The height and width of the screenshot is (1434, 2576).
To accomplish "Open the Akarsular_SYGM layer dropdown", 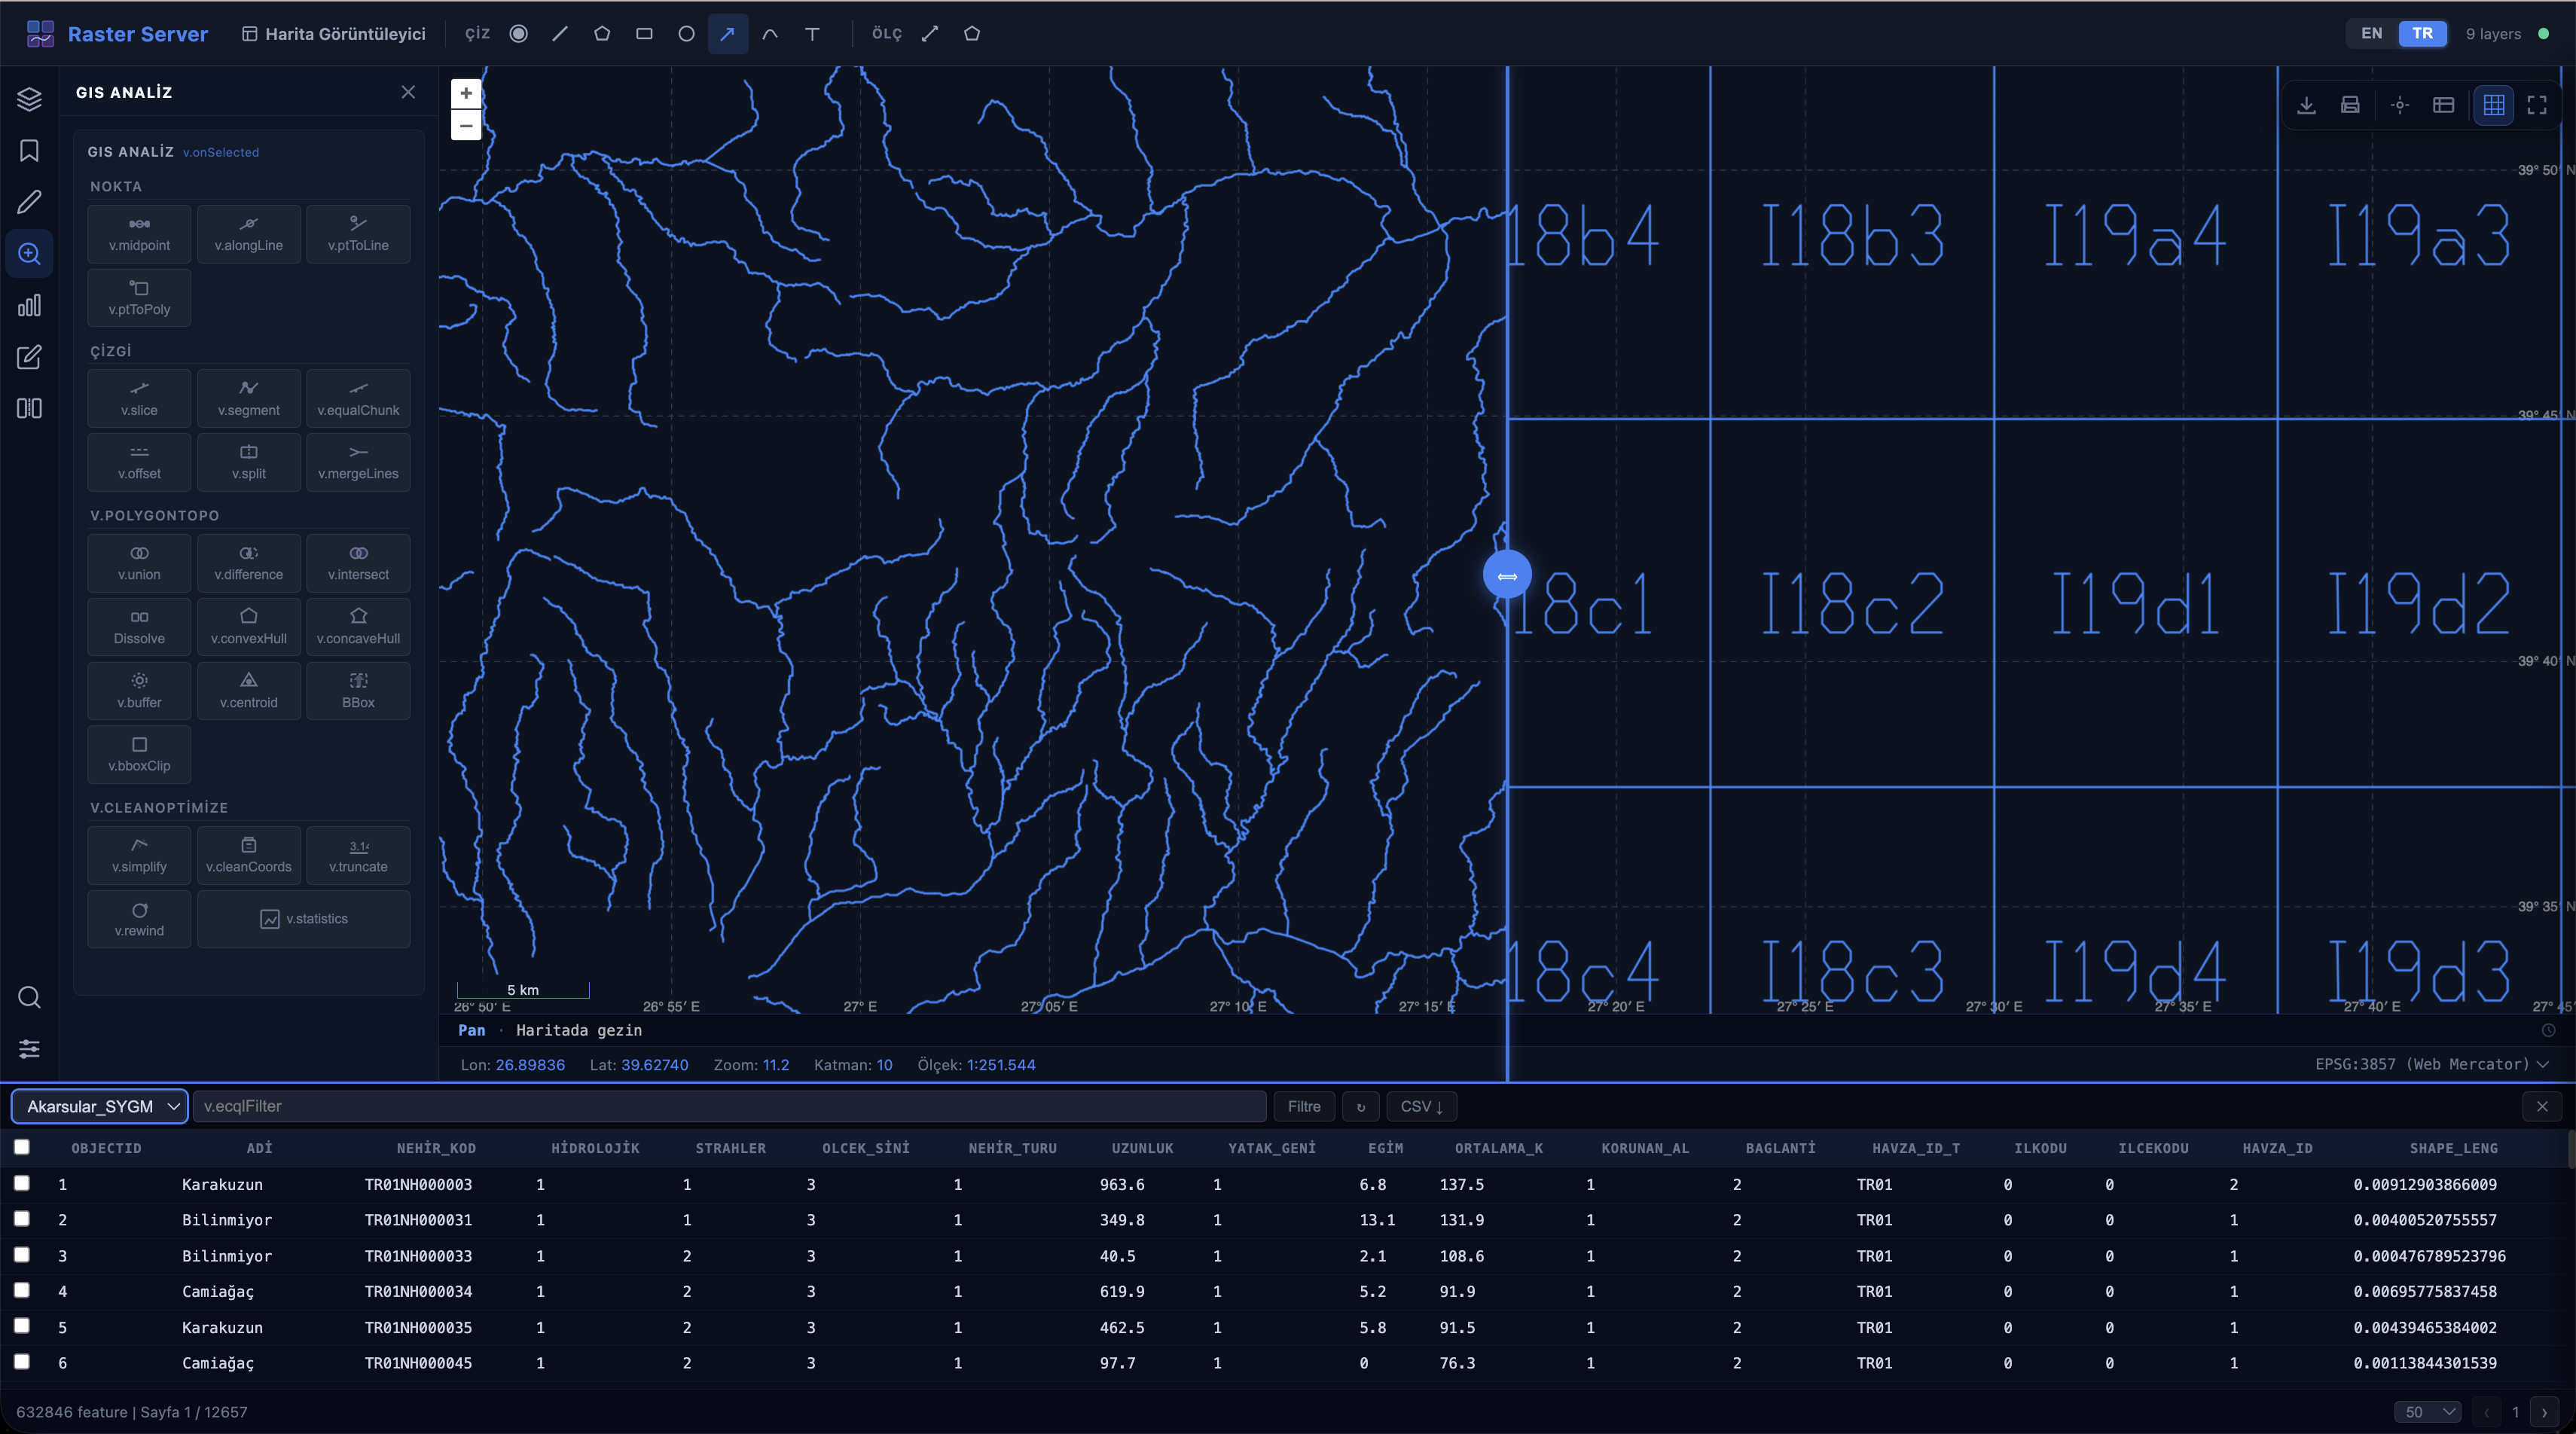I will [x=100, y=1106].
